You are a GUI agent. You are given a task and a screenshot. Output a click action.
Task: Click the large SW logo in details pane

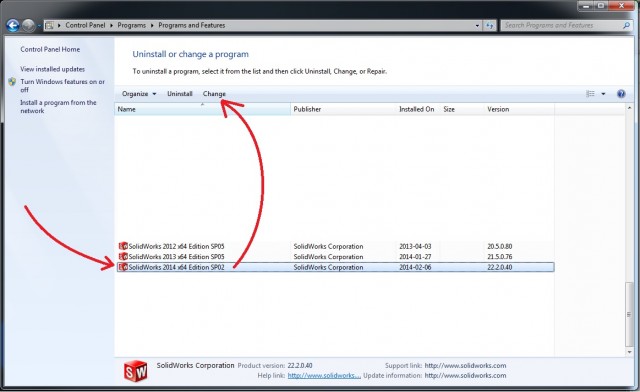point(136,371)
